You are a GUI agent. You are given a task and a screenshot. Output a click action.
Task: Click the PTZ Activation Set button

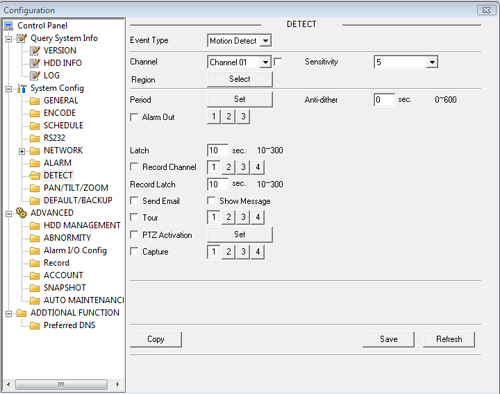coord(240,235)
